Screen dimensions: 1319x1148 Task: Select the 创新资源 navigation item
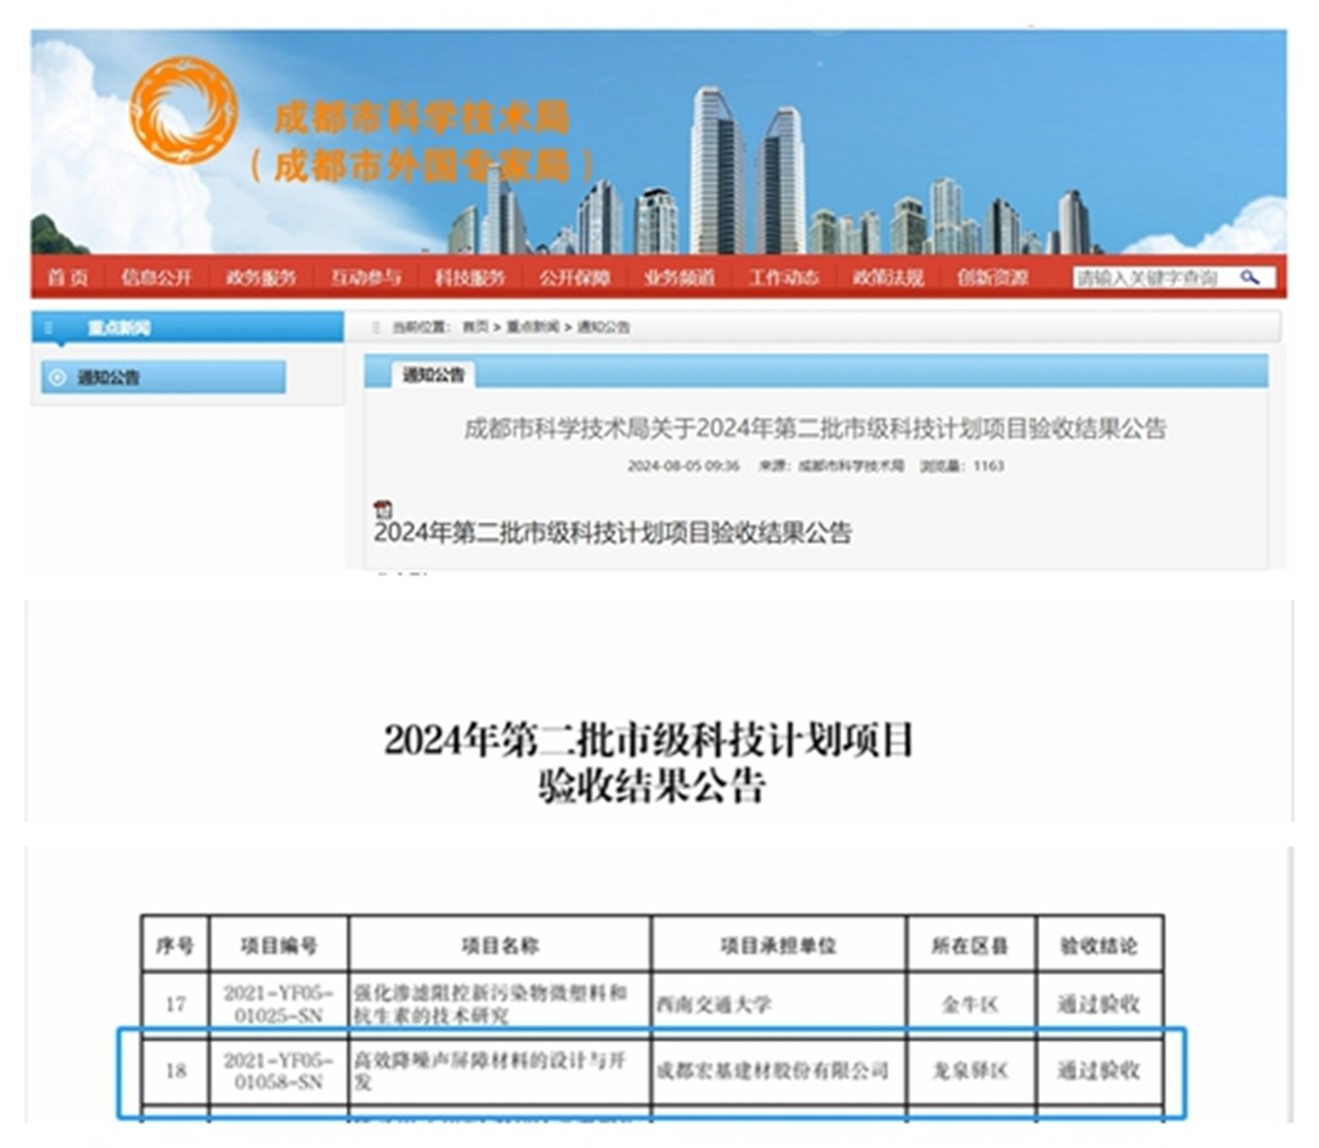click(x=992, y=277)
